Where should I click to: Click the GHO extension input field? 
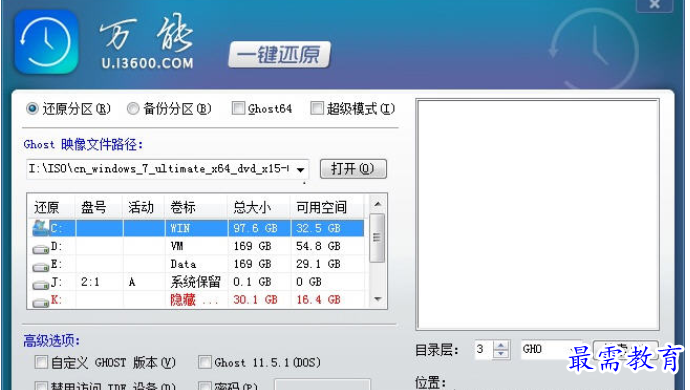(551, 350)
